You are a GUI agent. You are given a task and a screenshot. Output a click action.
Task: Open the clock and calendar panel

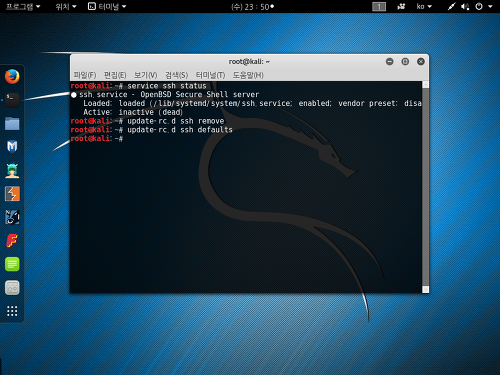click(252, 7)
